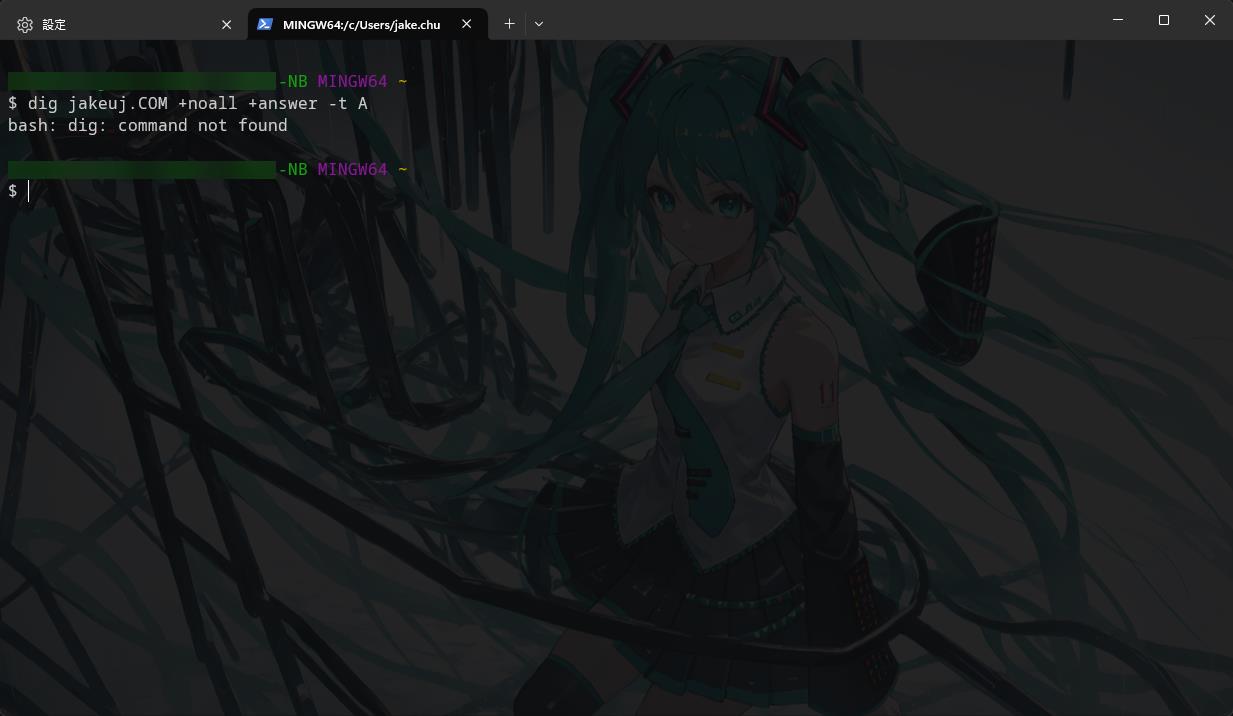This screenshot has width=1233, height=716.
Task: Select the MINGW64:/c/Users/jake.chu tab
Action: (x=368, y=24)
